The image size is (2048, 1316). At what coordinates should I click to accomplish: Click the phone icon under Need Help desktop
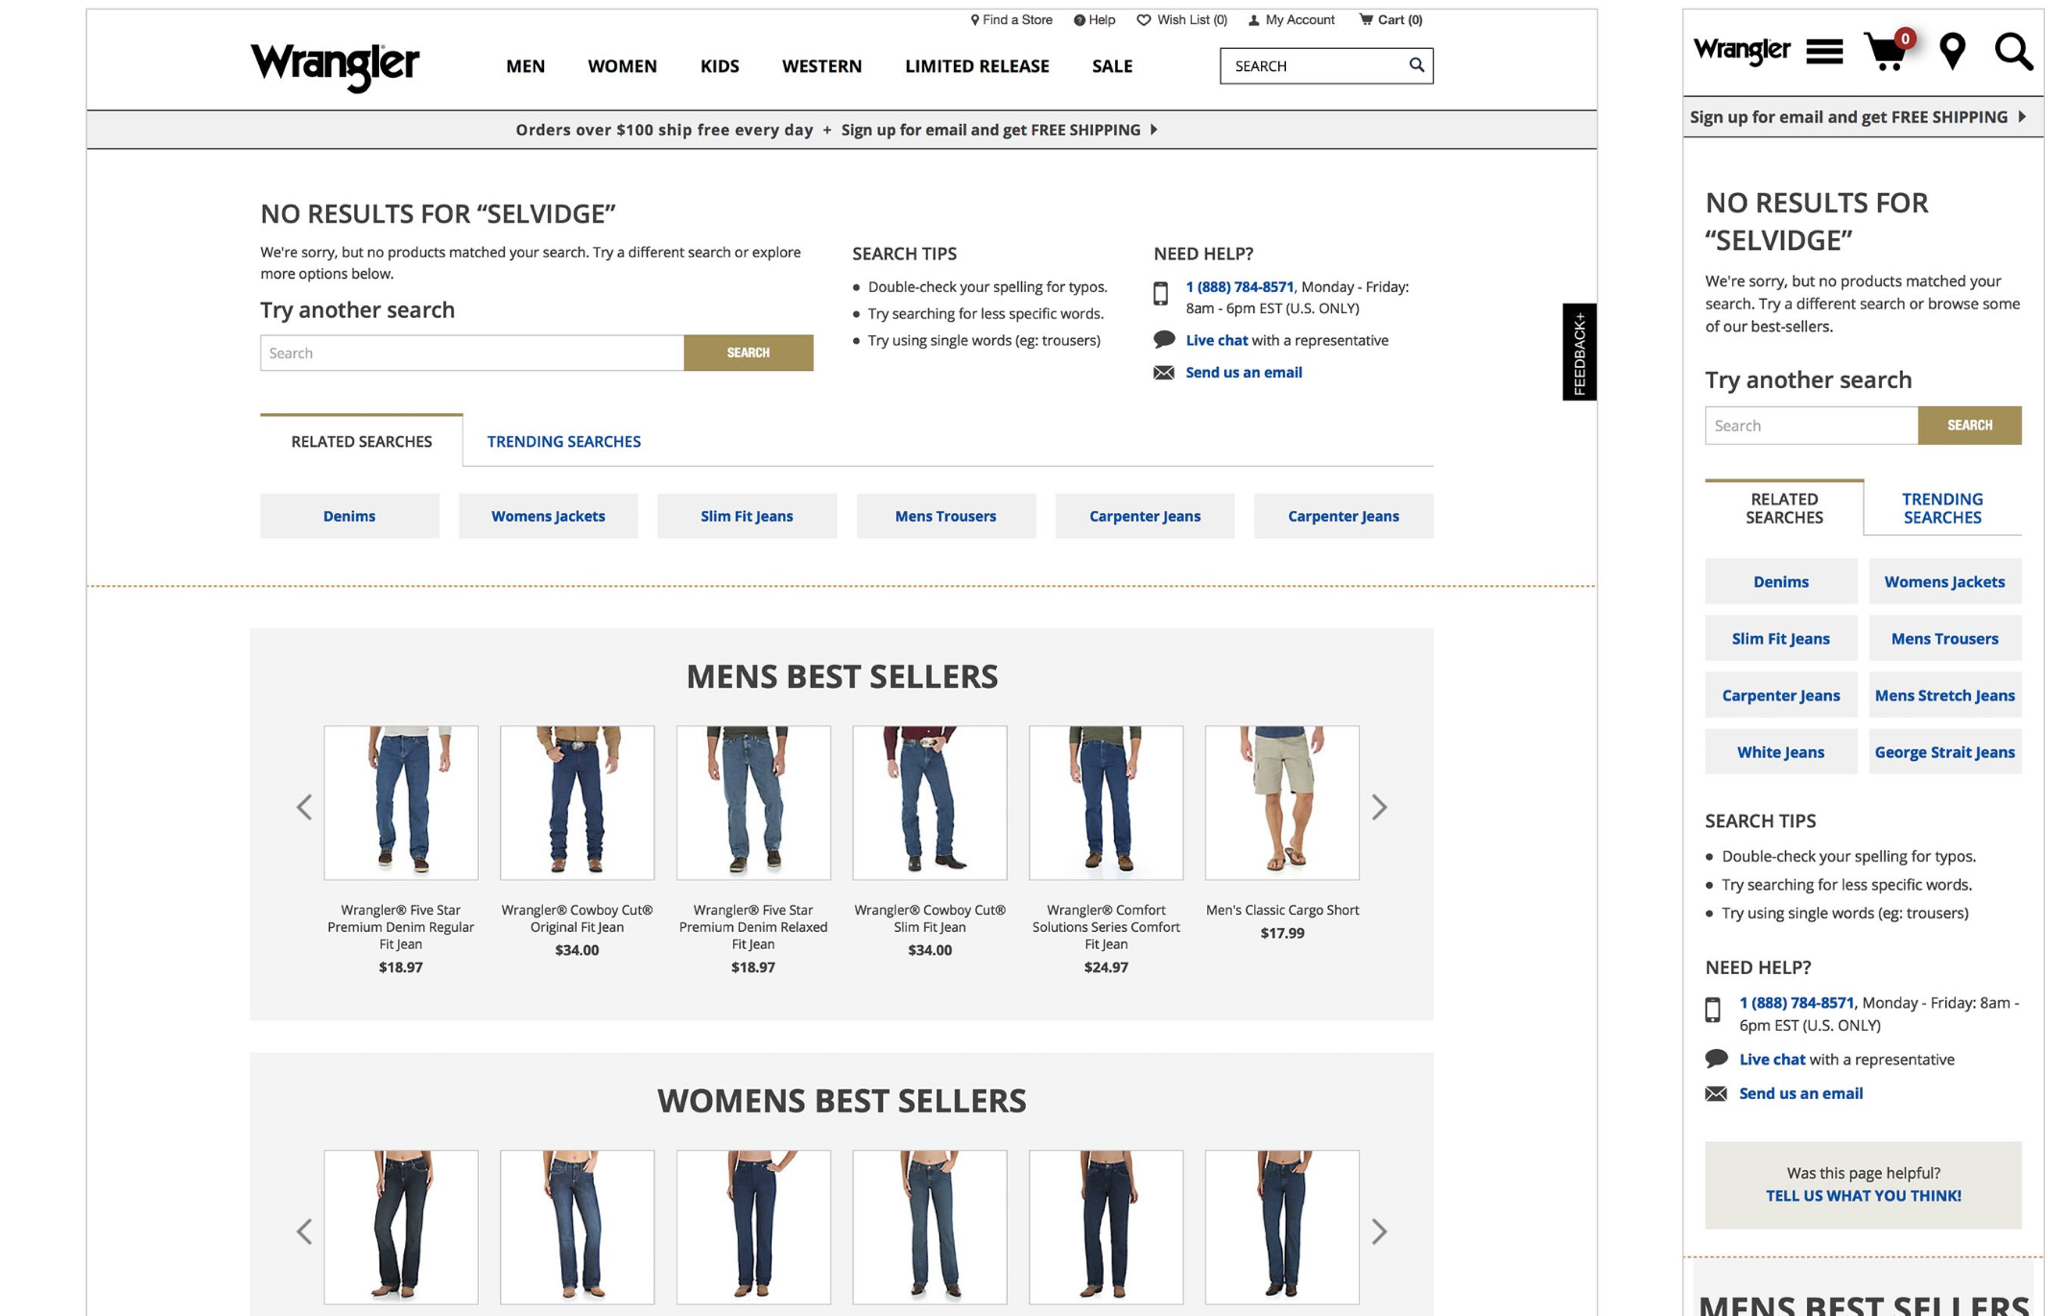pos(1160,293)
